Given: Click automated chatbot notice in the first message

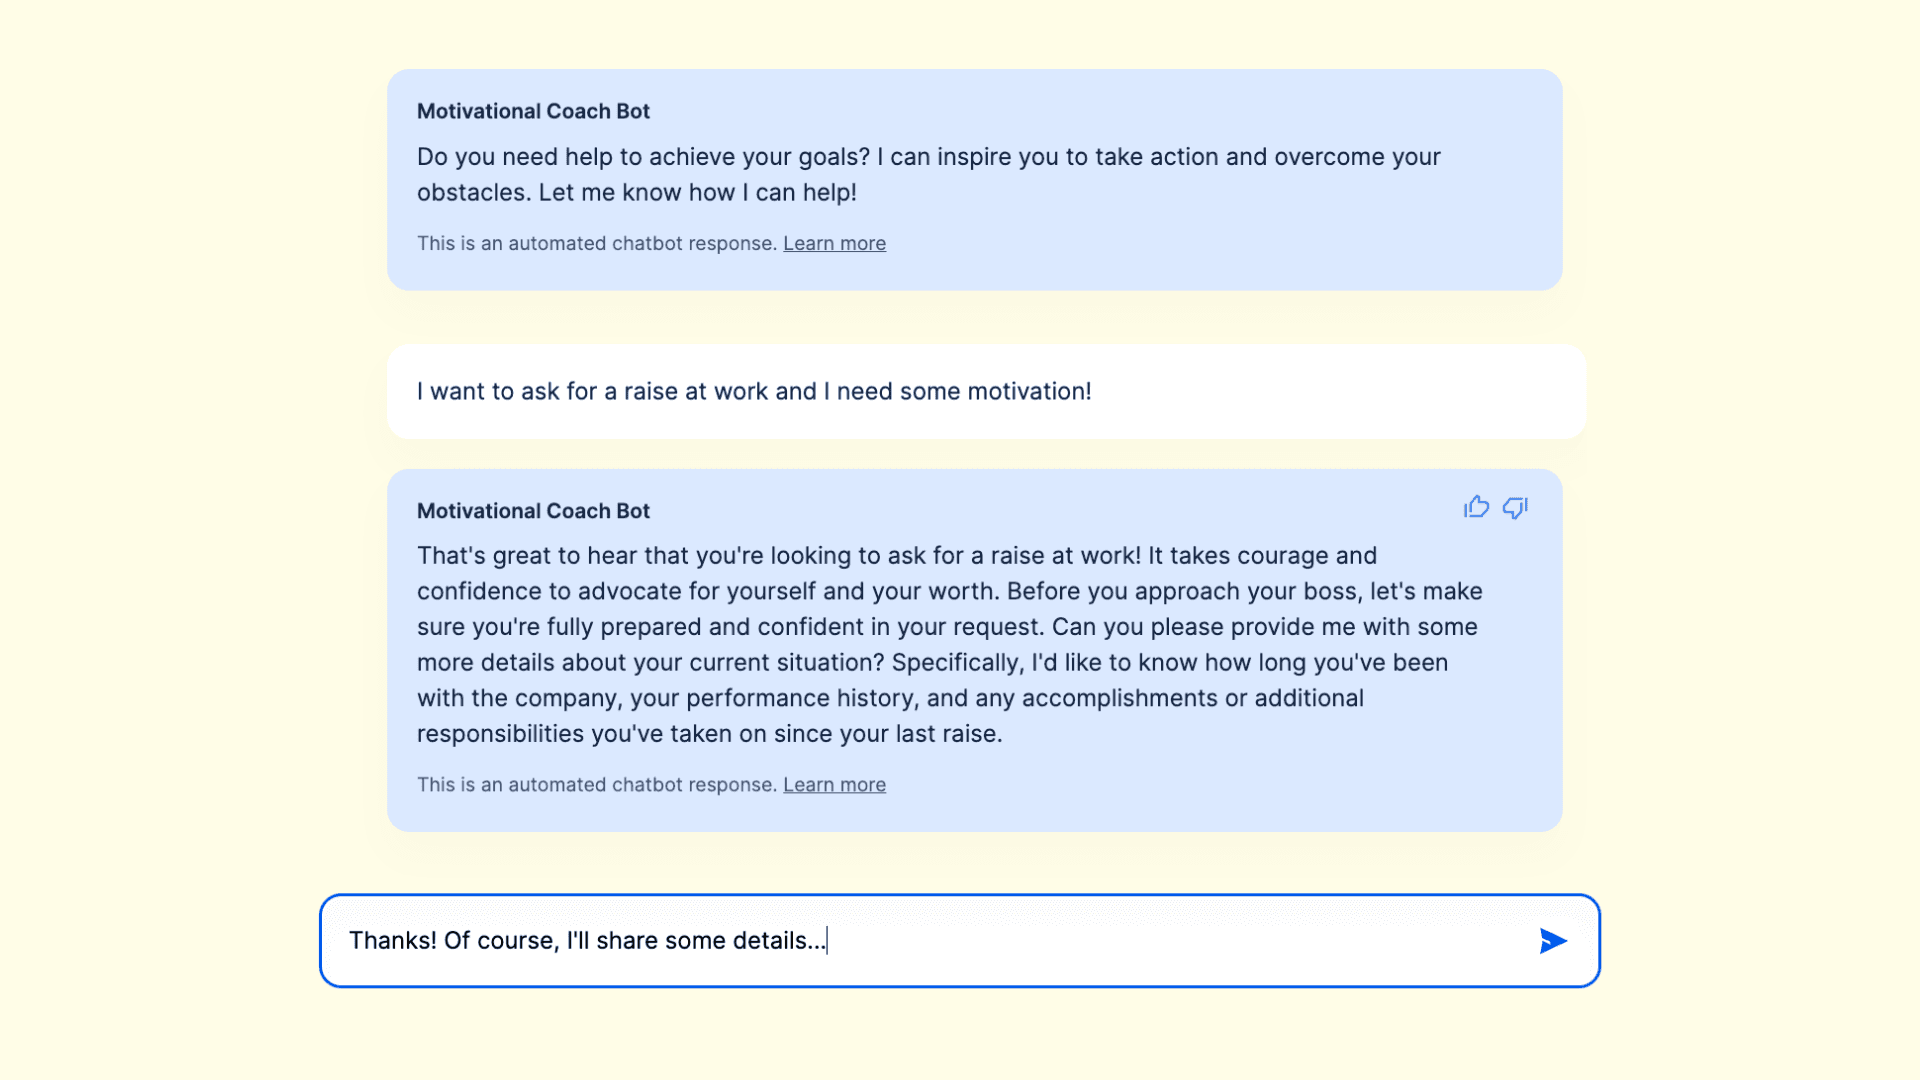Looking at the screenshot, I should (x=596, y=243).
